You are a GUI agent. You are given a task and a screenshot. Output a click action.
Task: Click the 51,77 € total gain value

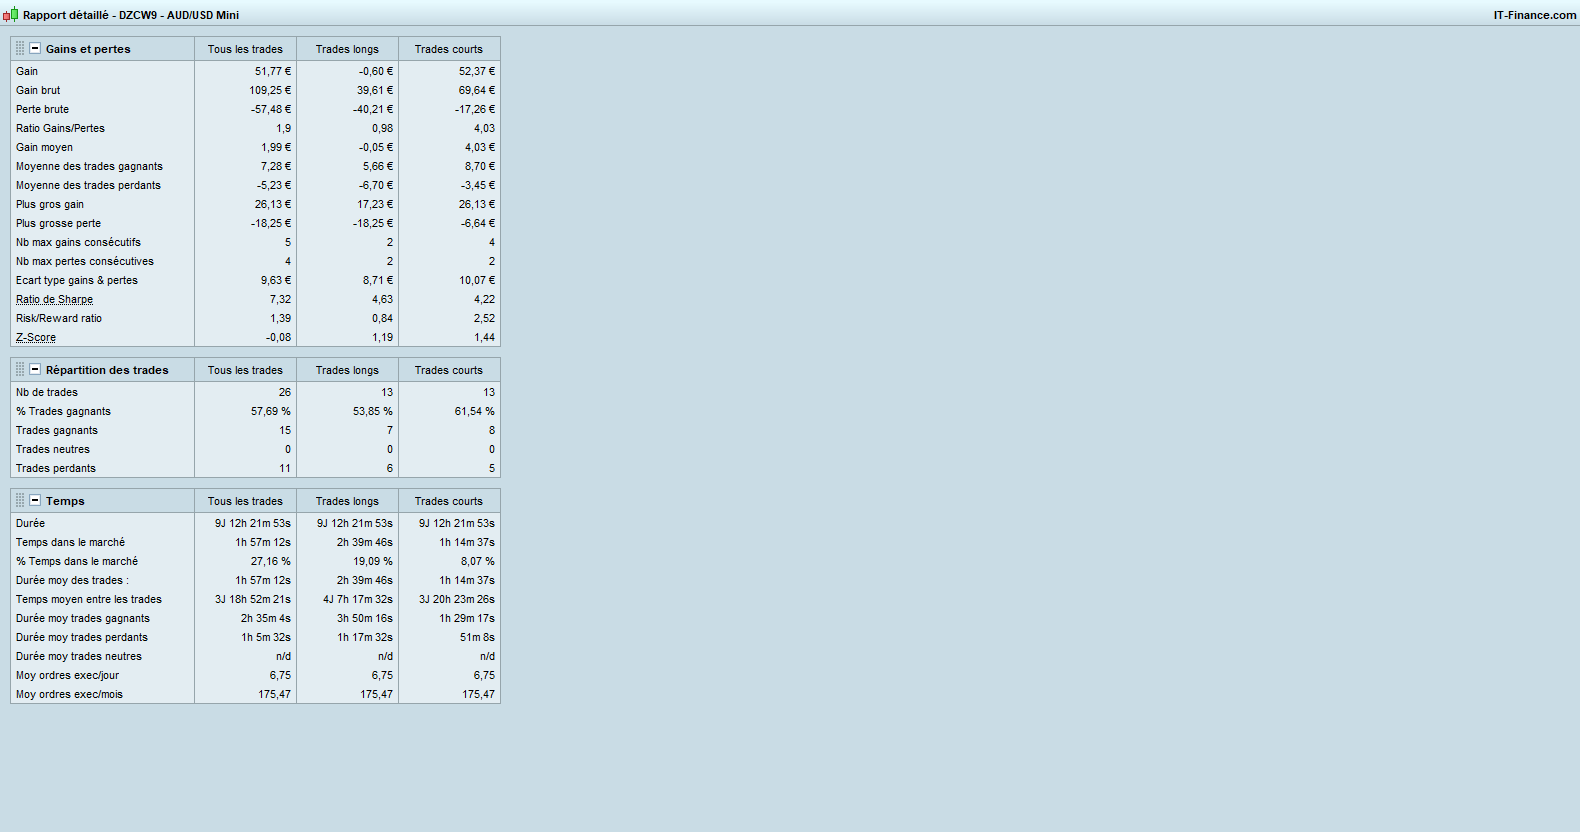tap(273, 71)
